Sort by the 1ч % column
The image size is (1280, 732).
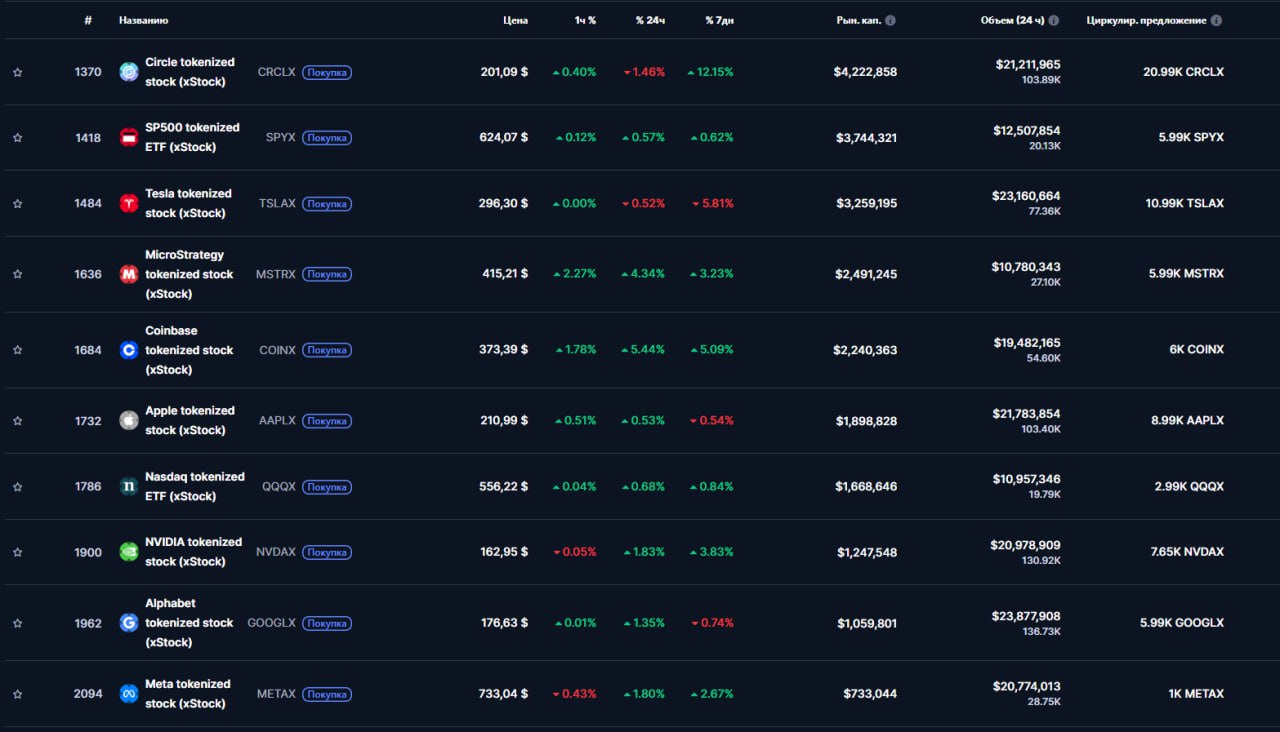click(585, 20)
